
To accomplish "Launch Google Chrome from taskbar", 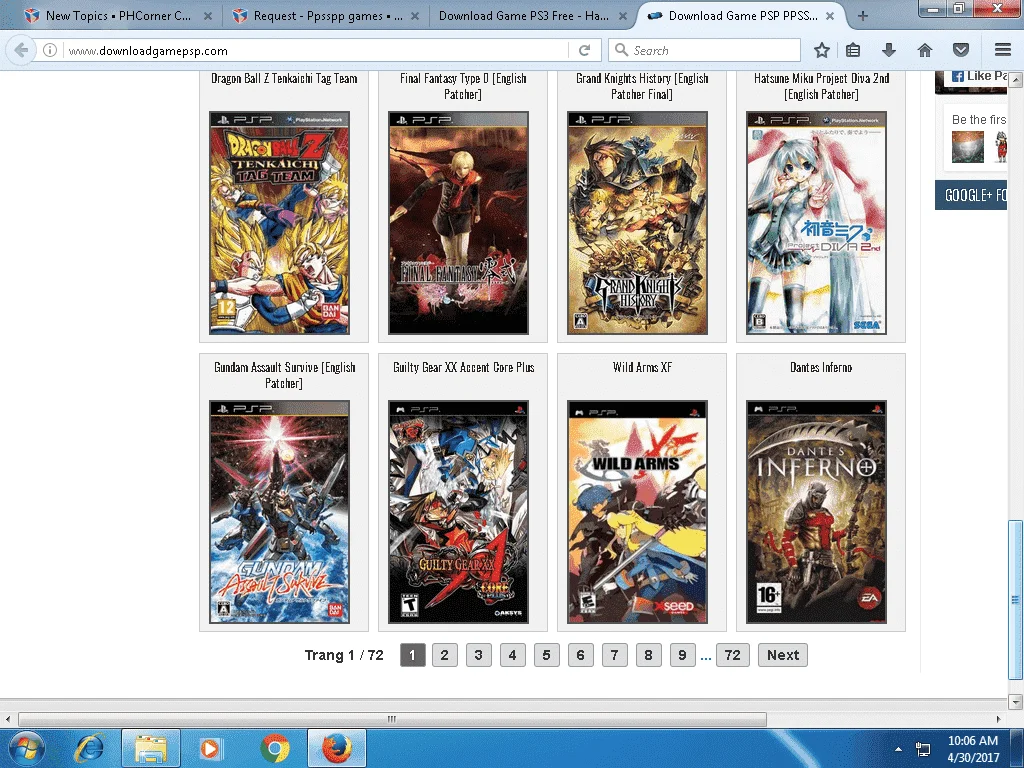I will [x=275, y=748].
